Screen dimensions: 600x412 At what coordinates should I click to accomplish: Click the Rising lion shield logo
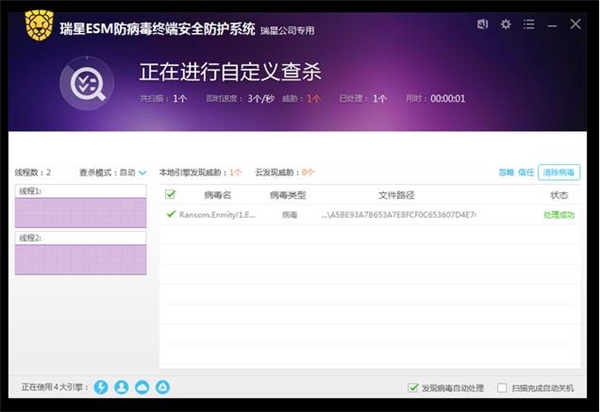pos(39,25)
